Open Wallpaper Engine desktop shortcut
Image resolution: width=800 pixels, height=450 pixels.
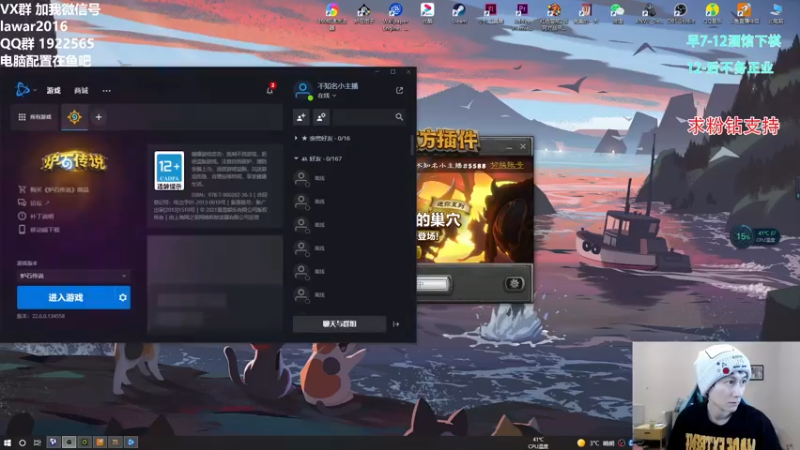(395, 15)
